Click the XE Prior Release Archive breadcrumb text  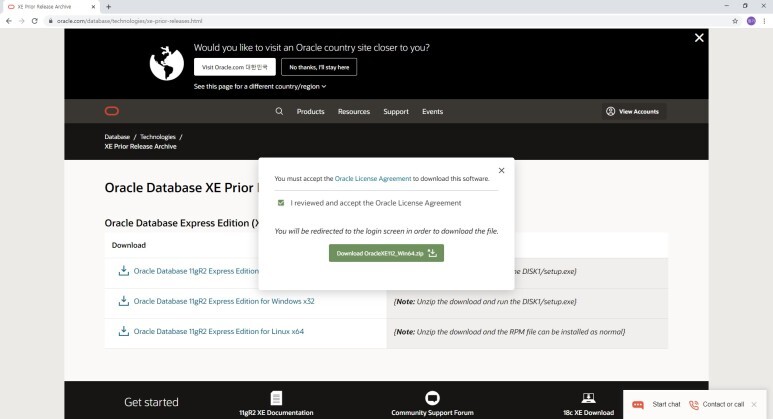pyautogui.click(x=141, y=146)
